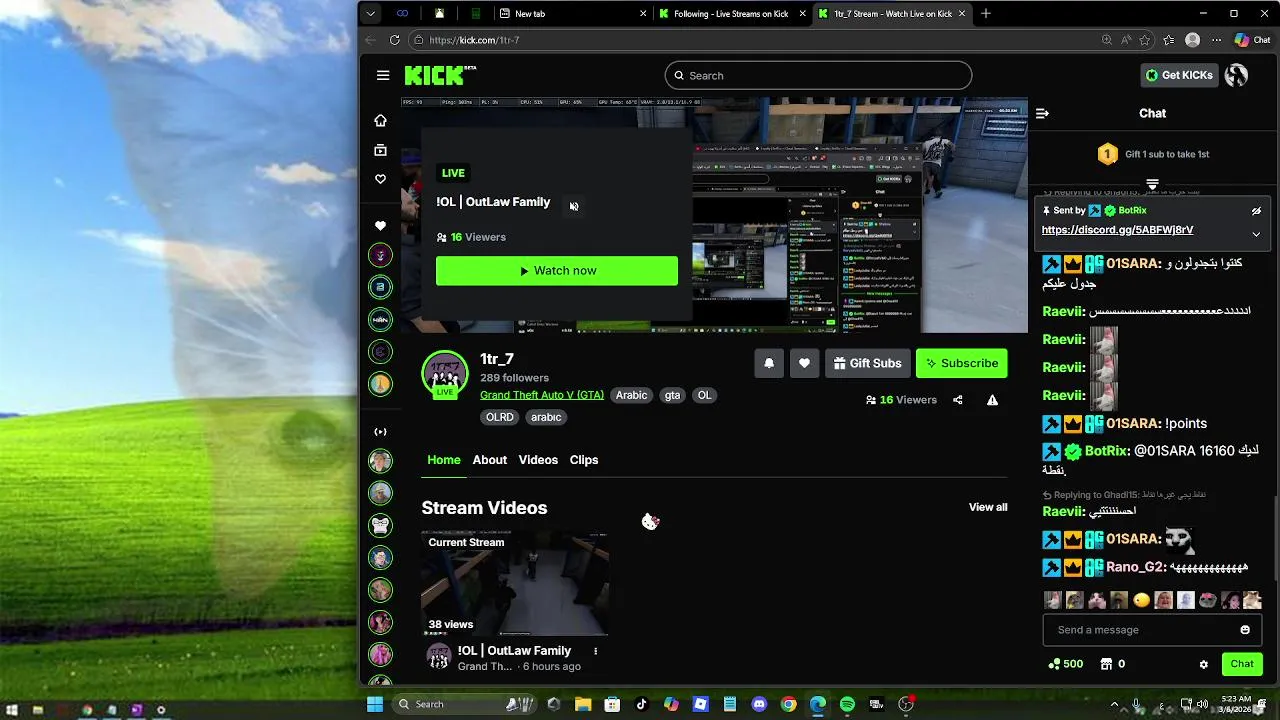The height and width of the screenshot is (720, 1280).
Task: Switch to the Clips tab
Action: point(584,460)
